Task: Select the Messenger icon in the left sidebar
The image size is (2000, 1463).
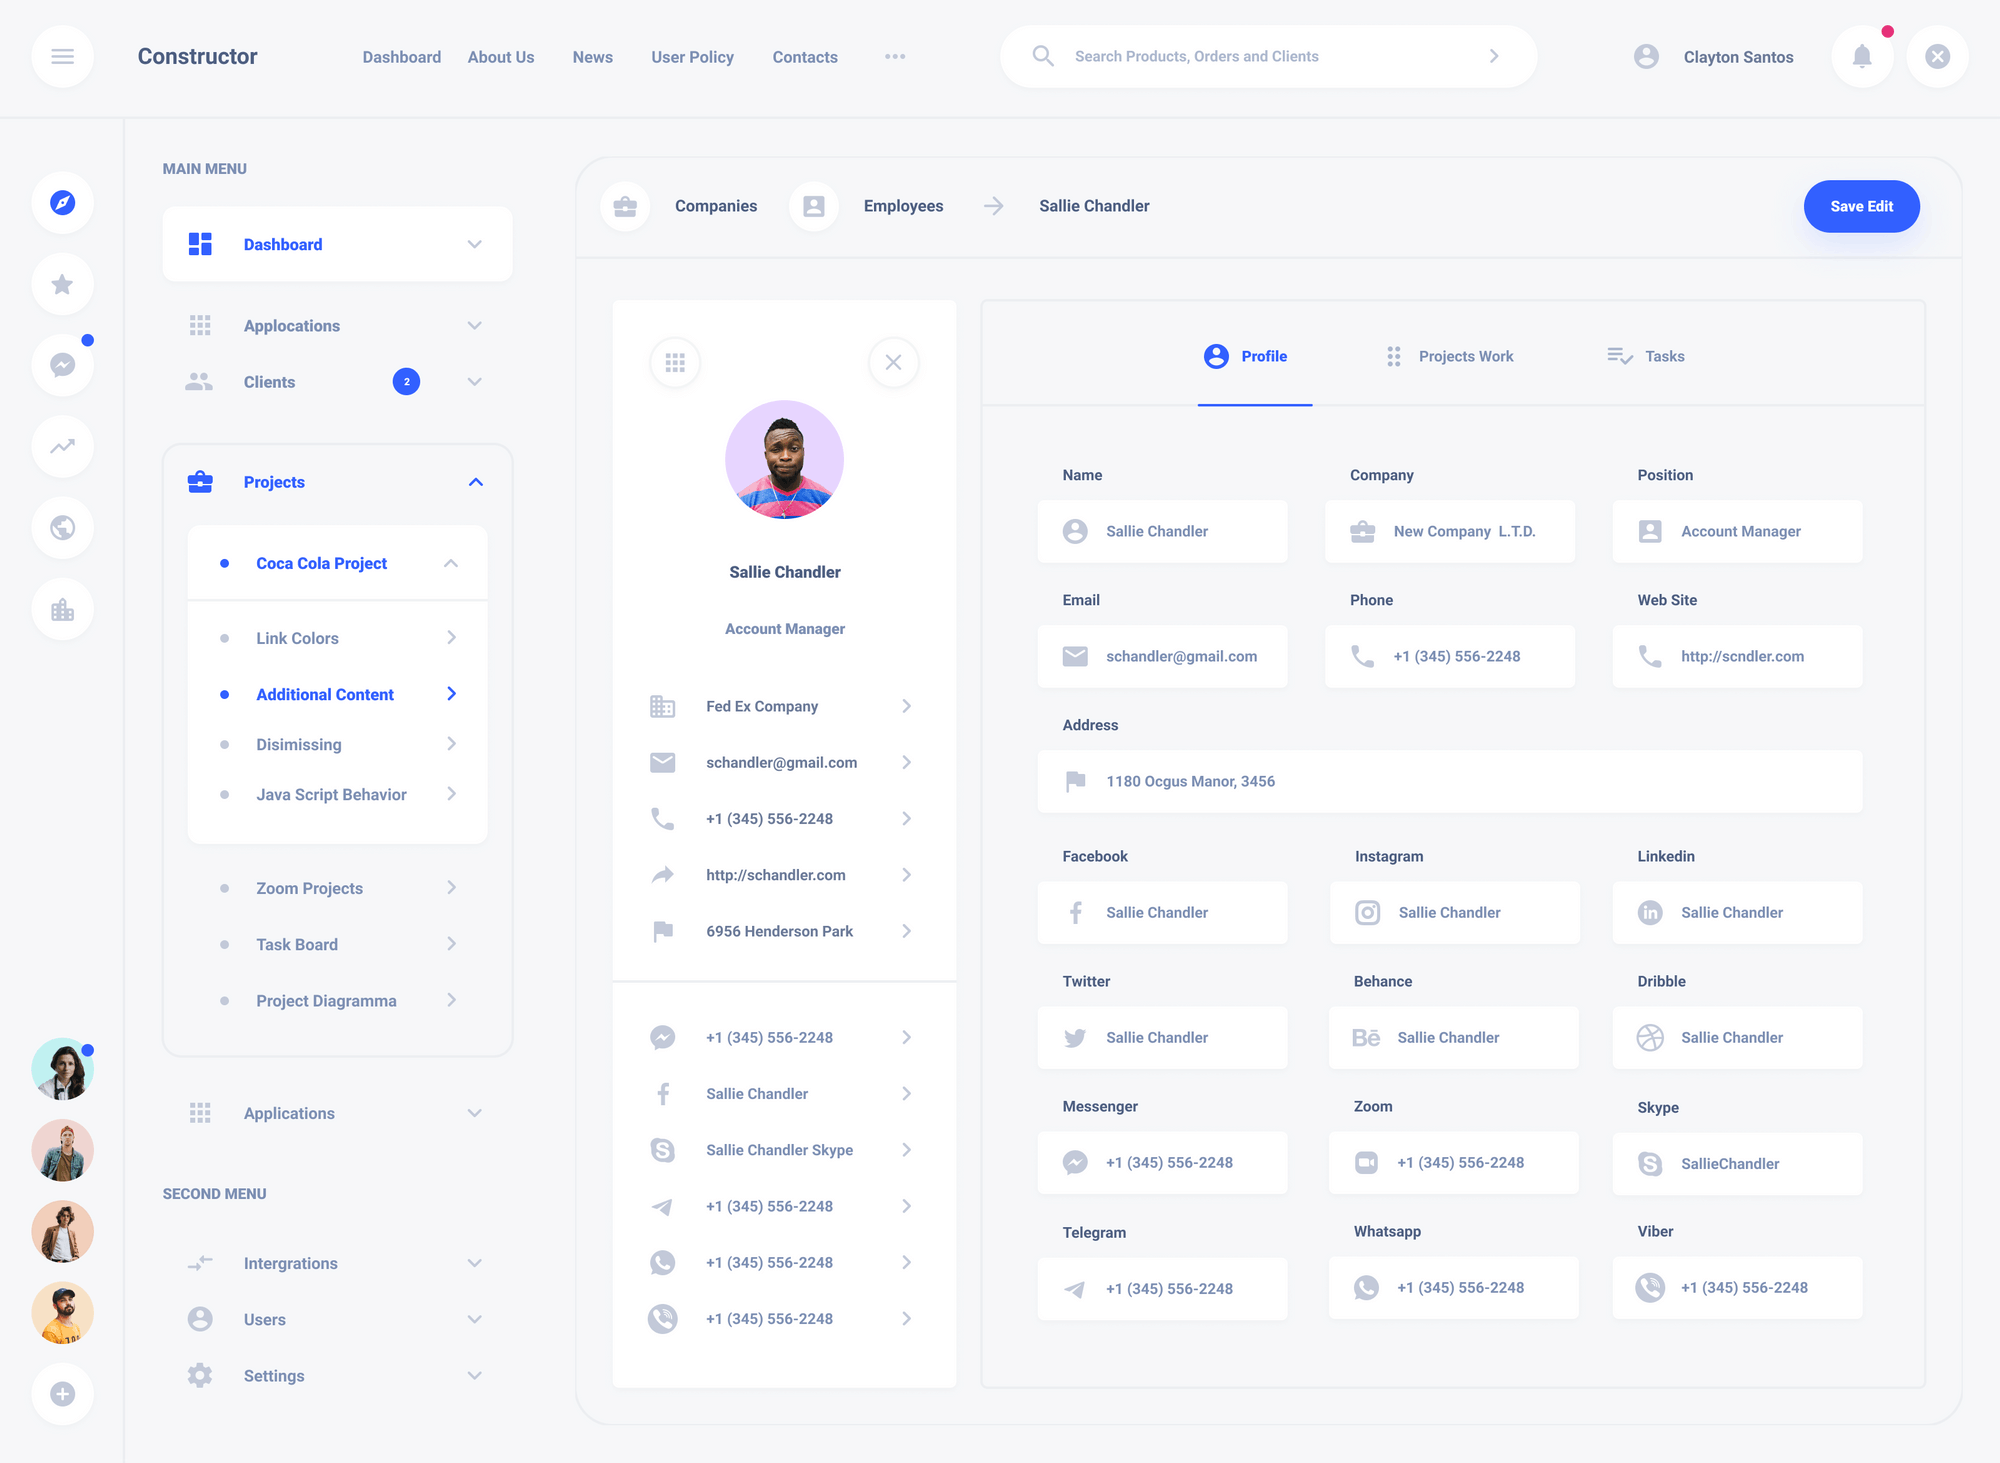Action: (x=62, y=365)
